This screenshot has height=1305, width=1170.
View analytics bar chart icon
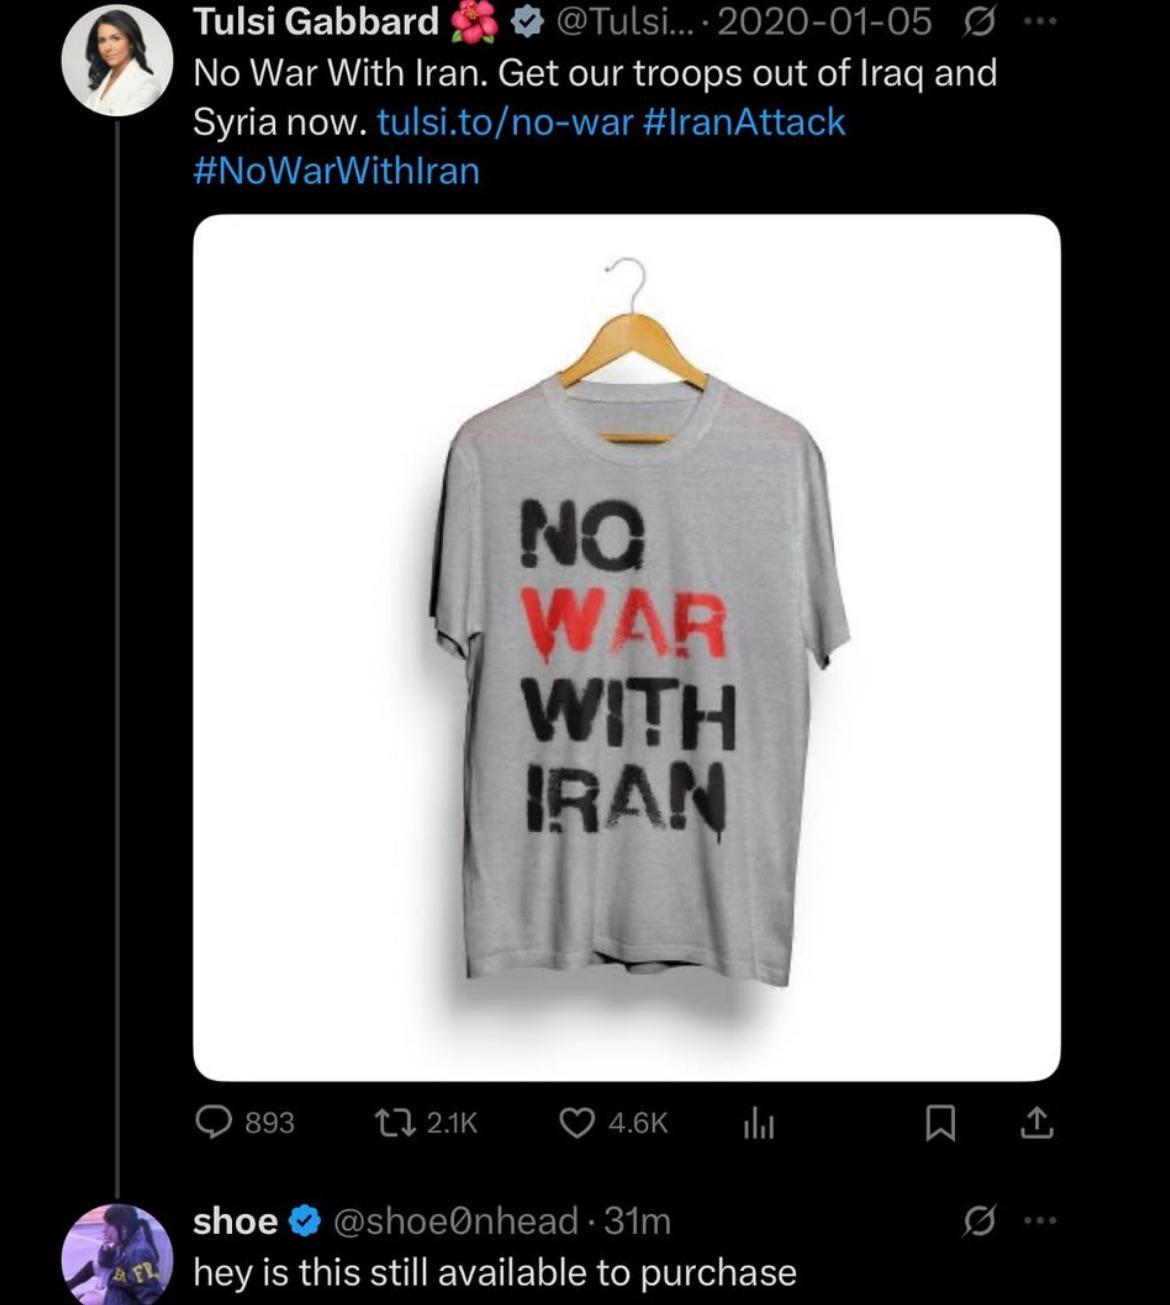pyautogui.click(x=757, y=1125)
